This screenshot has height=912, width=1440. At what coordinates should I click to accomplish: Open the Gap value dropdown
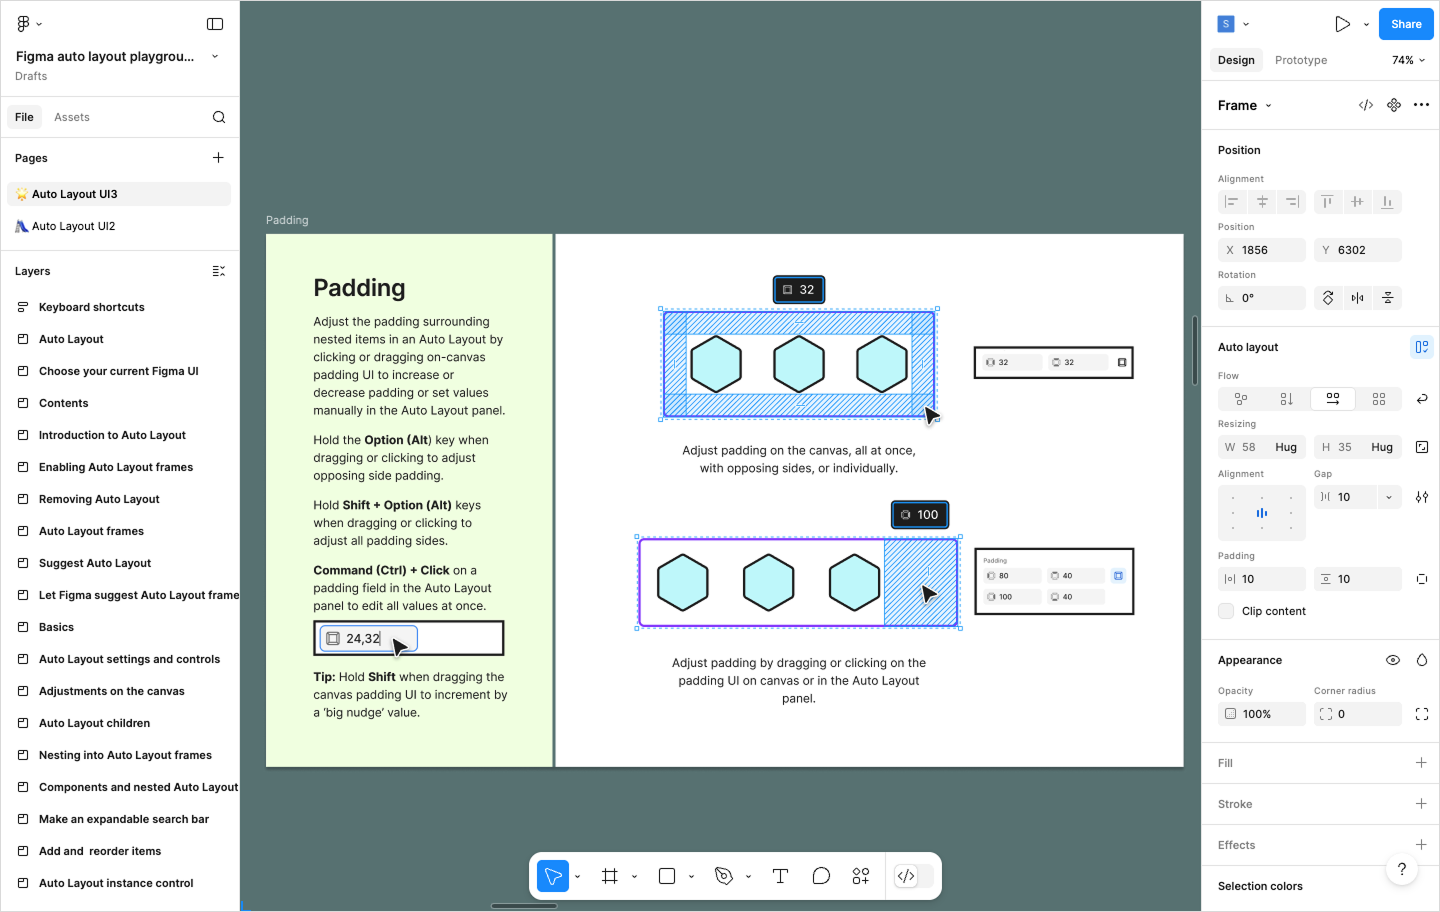1389,496
